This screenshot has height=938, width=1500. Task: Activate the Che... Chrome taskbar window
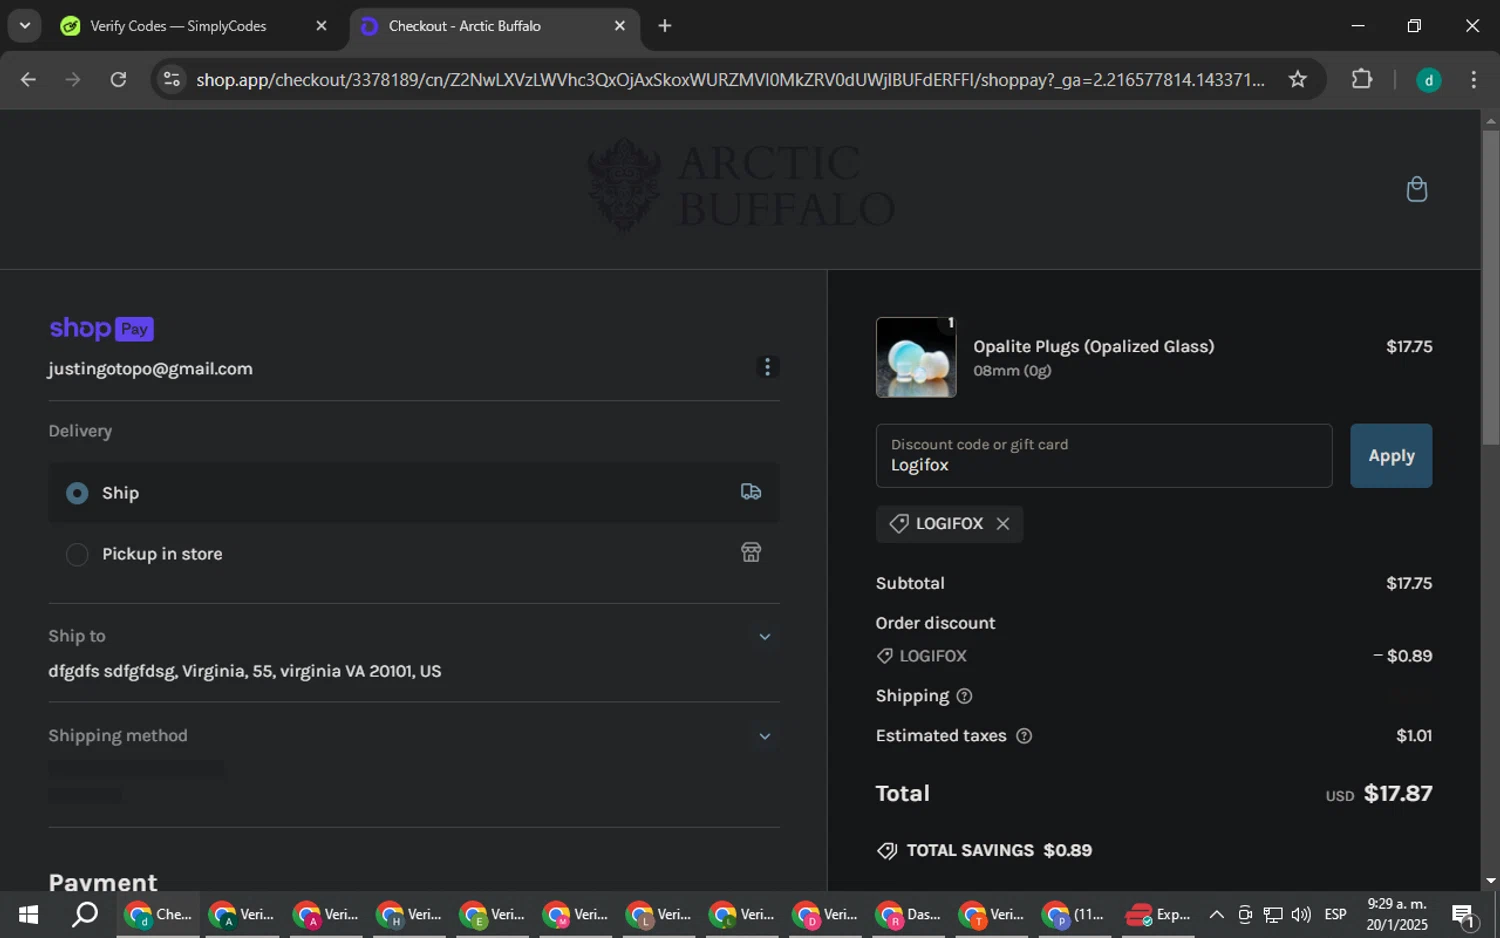click(158, 914)
